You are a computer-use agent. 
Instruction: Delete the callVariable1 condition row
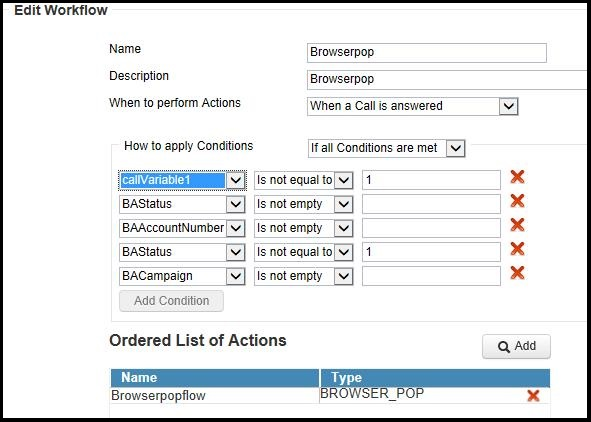(517, 176)
